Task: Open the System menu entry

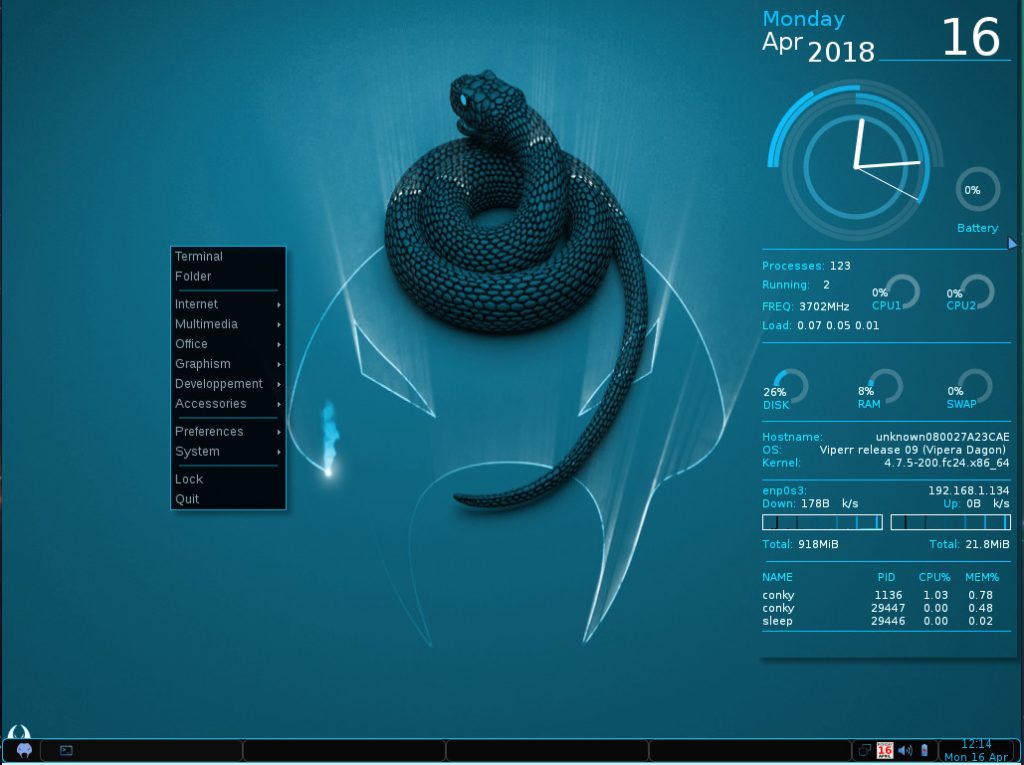Action: 228,452
